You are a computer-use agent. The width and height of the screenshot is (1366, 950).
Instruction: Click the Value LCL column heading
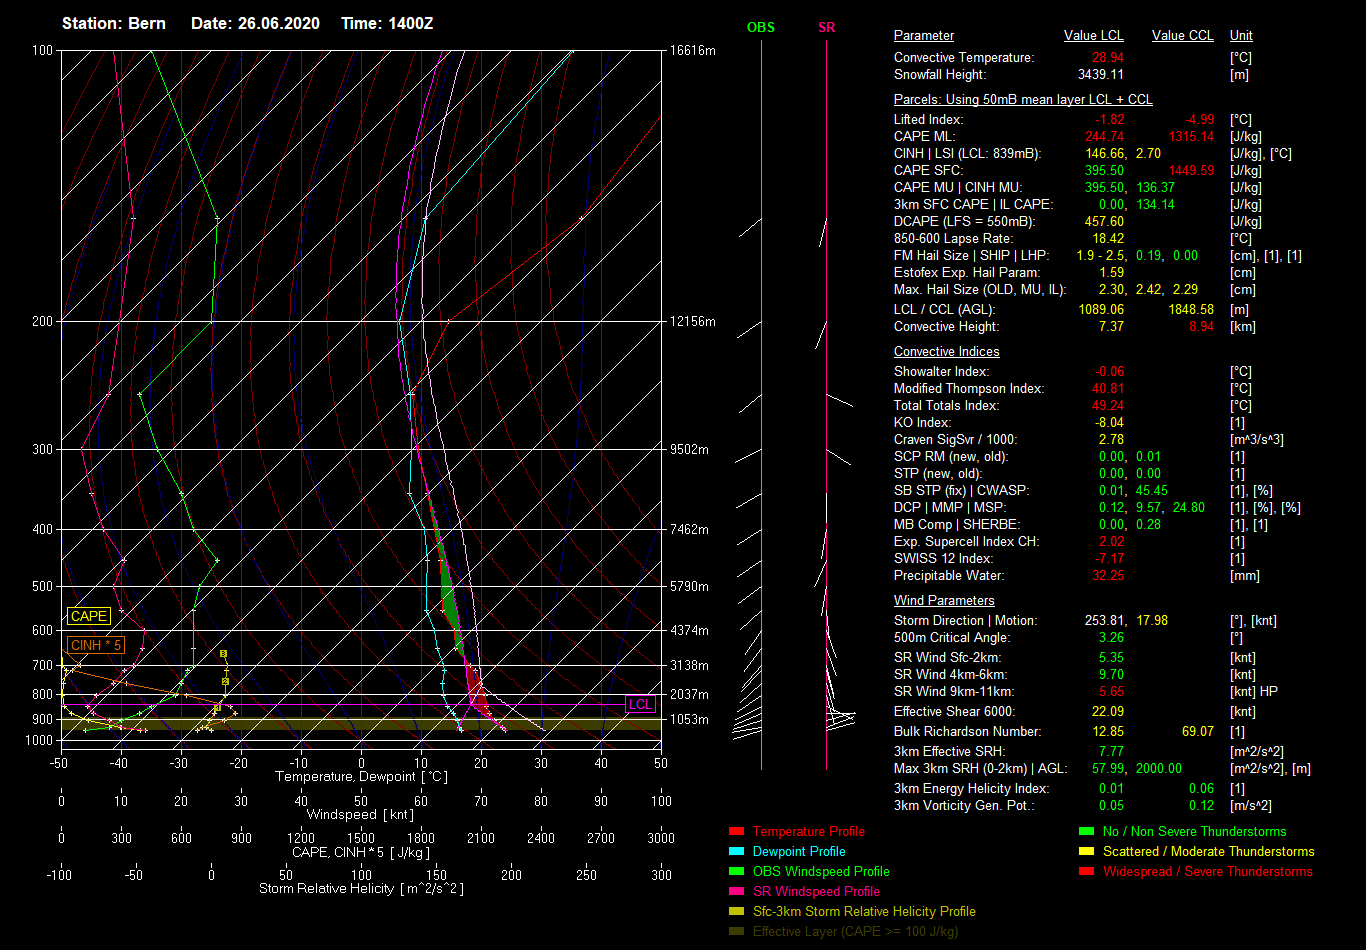pos(1093,36)
